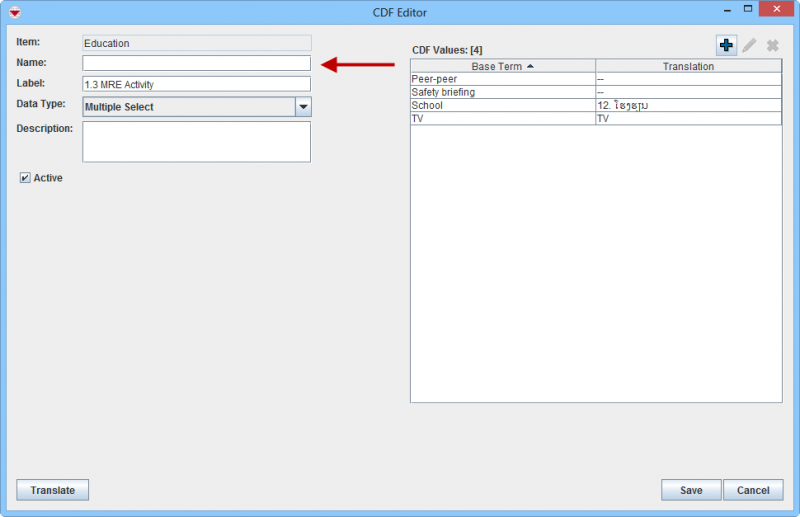This screenshot has height=517, width=800.
Task: Click the Label field containing 1.3 MRE Activity
Action: tap(197, 84)
